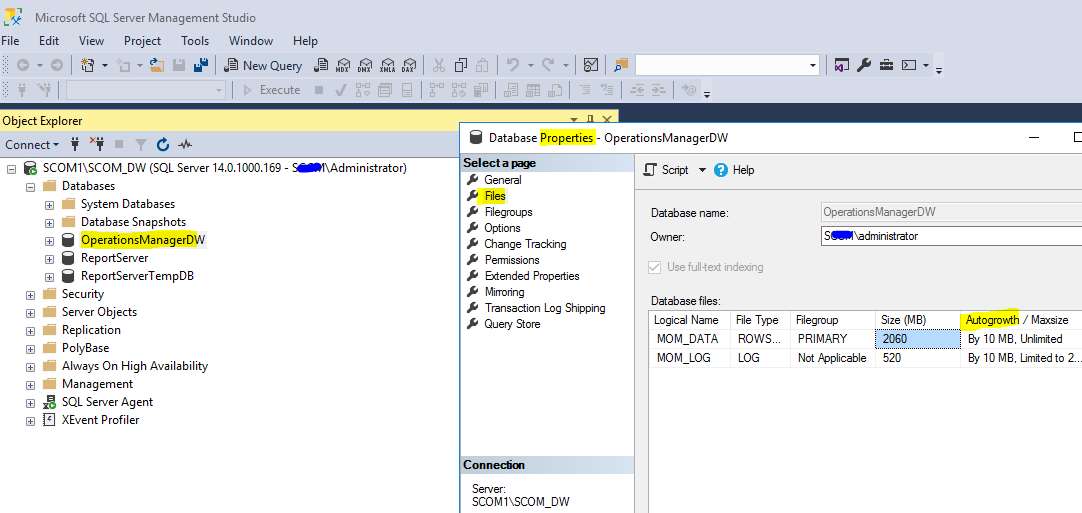Expand the Management folder
Screen dimensions: 1082x513
[30, 384]
